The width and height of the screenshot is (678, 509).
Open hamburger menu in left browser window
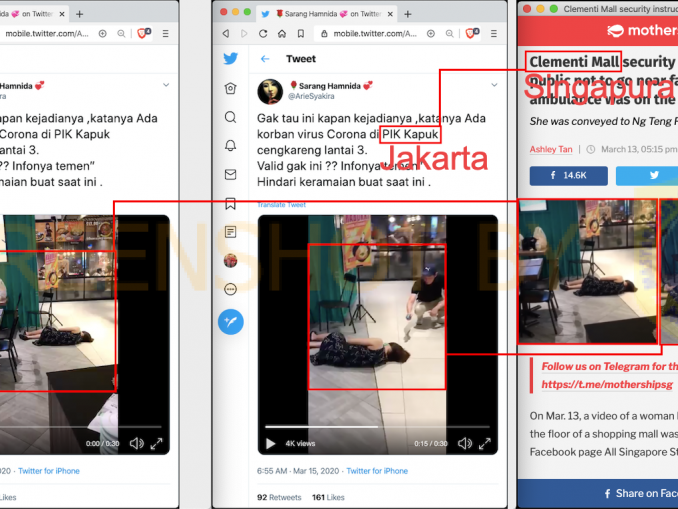[x=165, y=33]
